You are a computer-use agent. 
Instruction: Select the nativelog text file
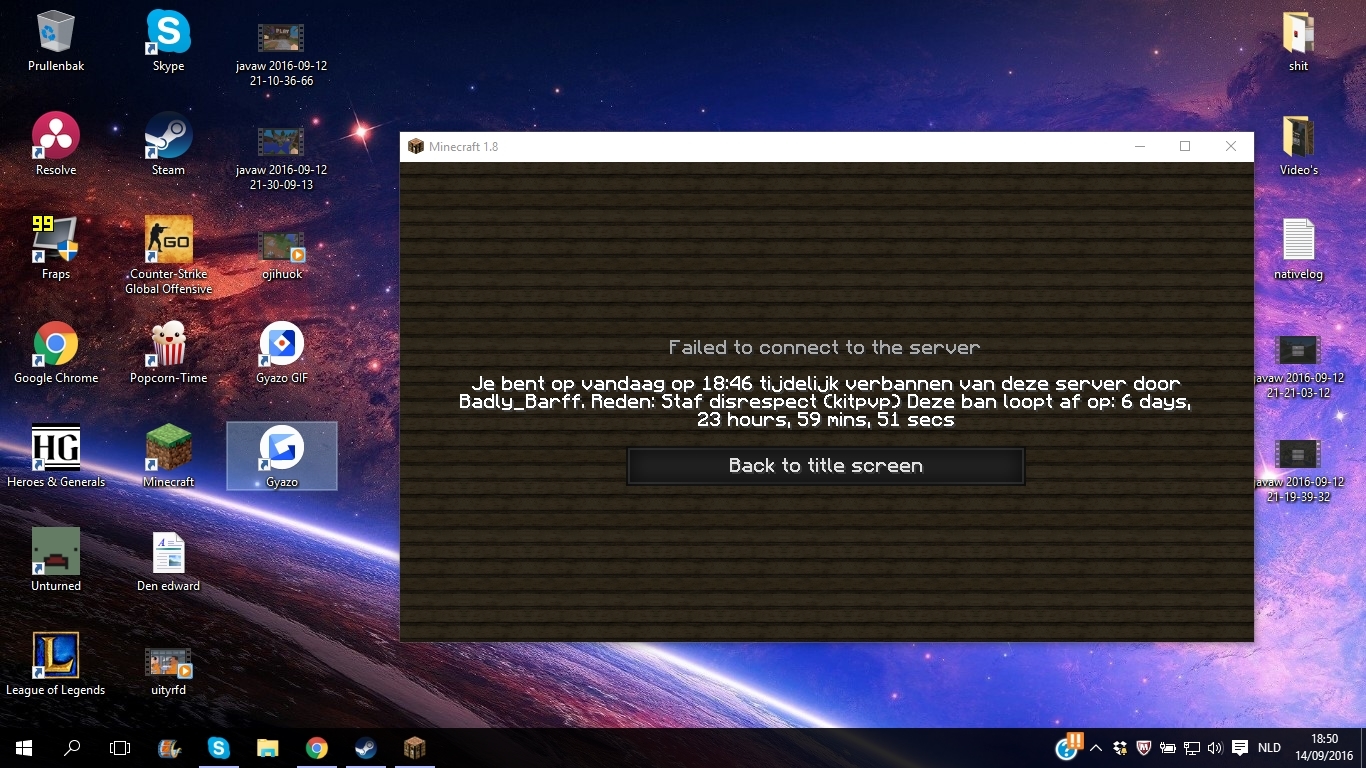pyautogui.click(x=1298, y=249)
